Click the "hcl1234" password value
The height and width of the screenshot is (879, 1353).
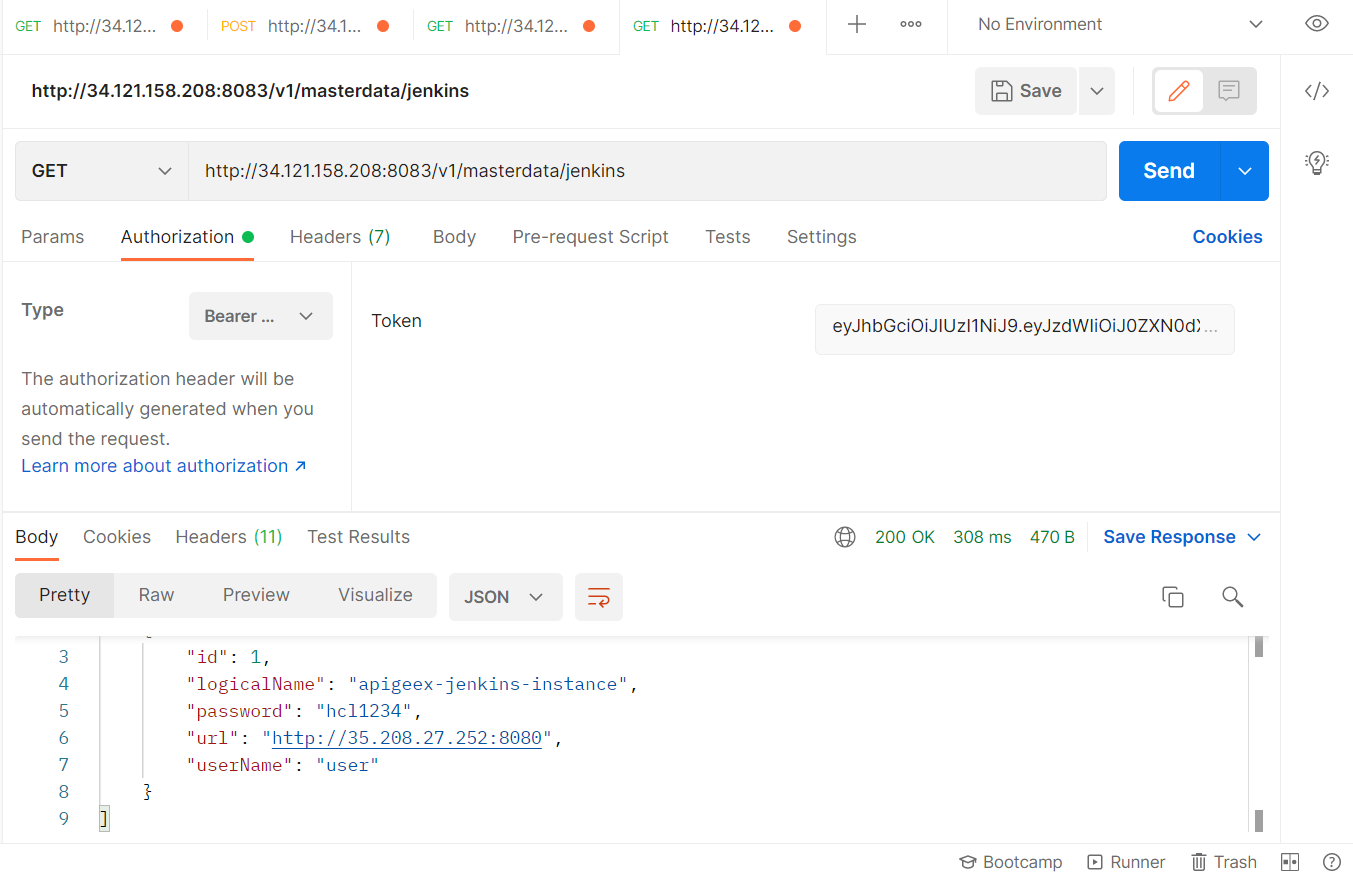click(362, 711)
